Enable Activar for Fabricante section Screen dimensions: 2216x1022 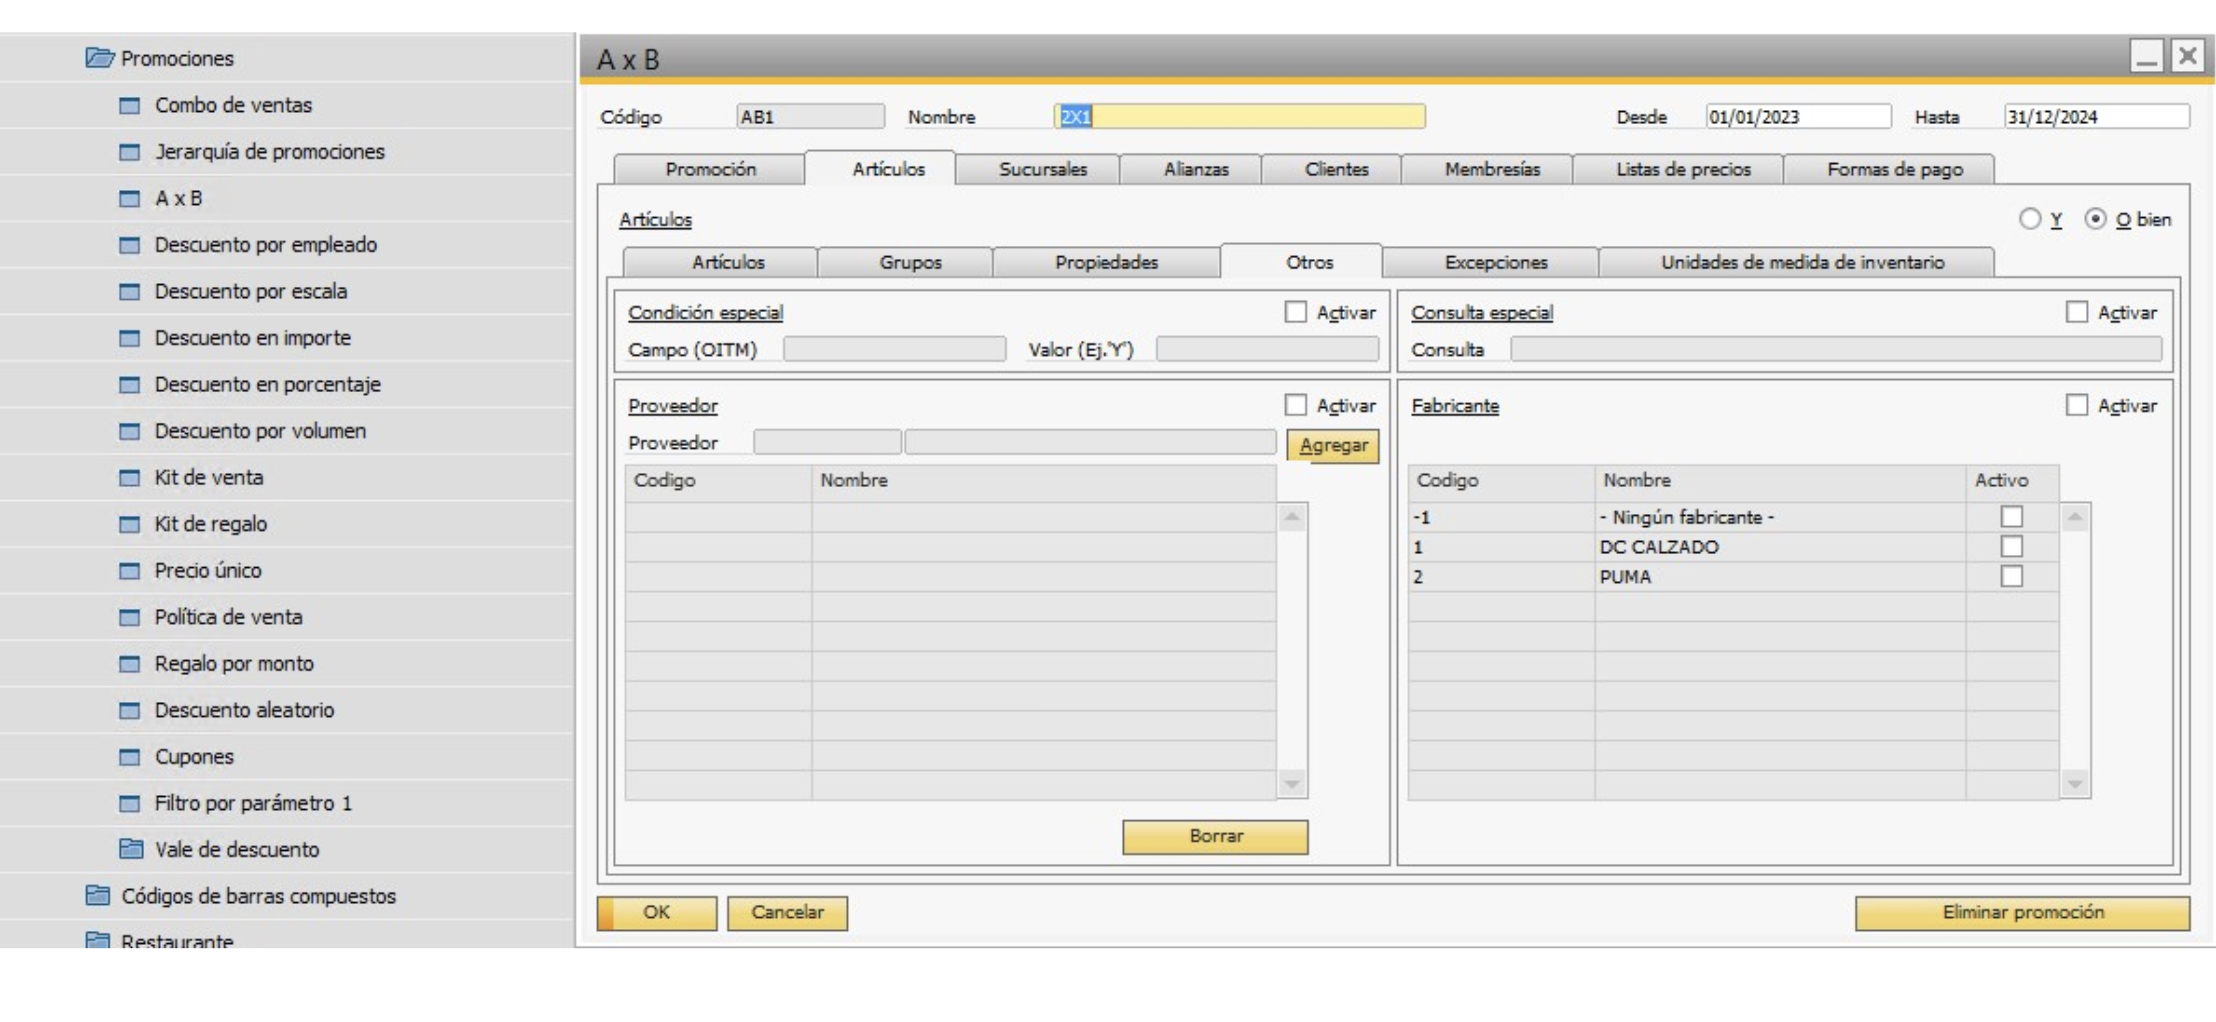pyautogui.click(x=2076, y=405)
